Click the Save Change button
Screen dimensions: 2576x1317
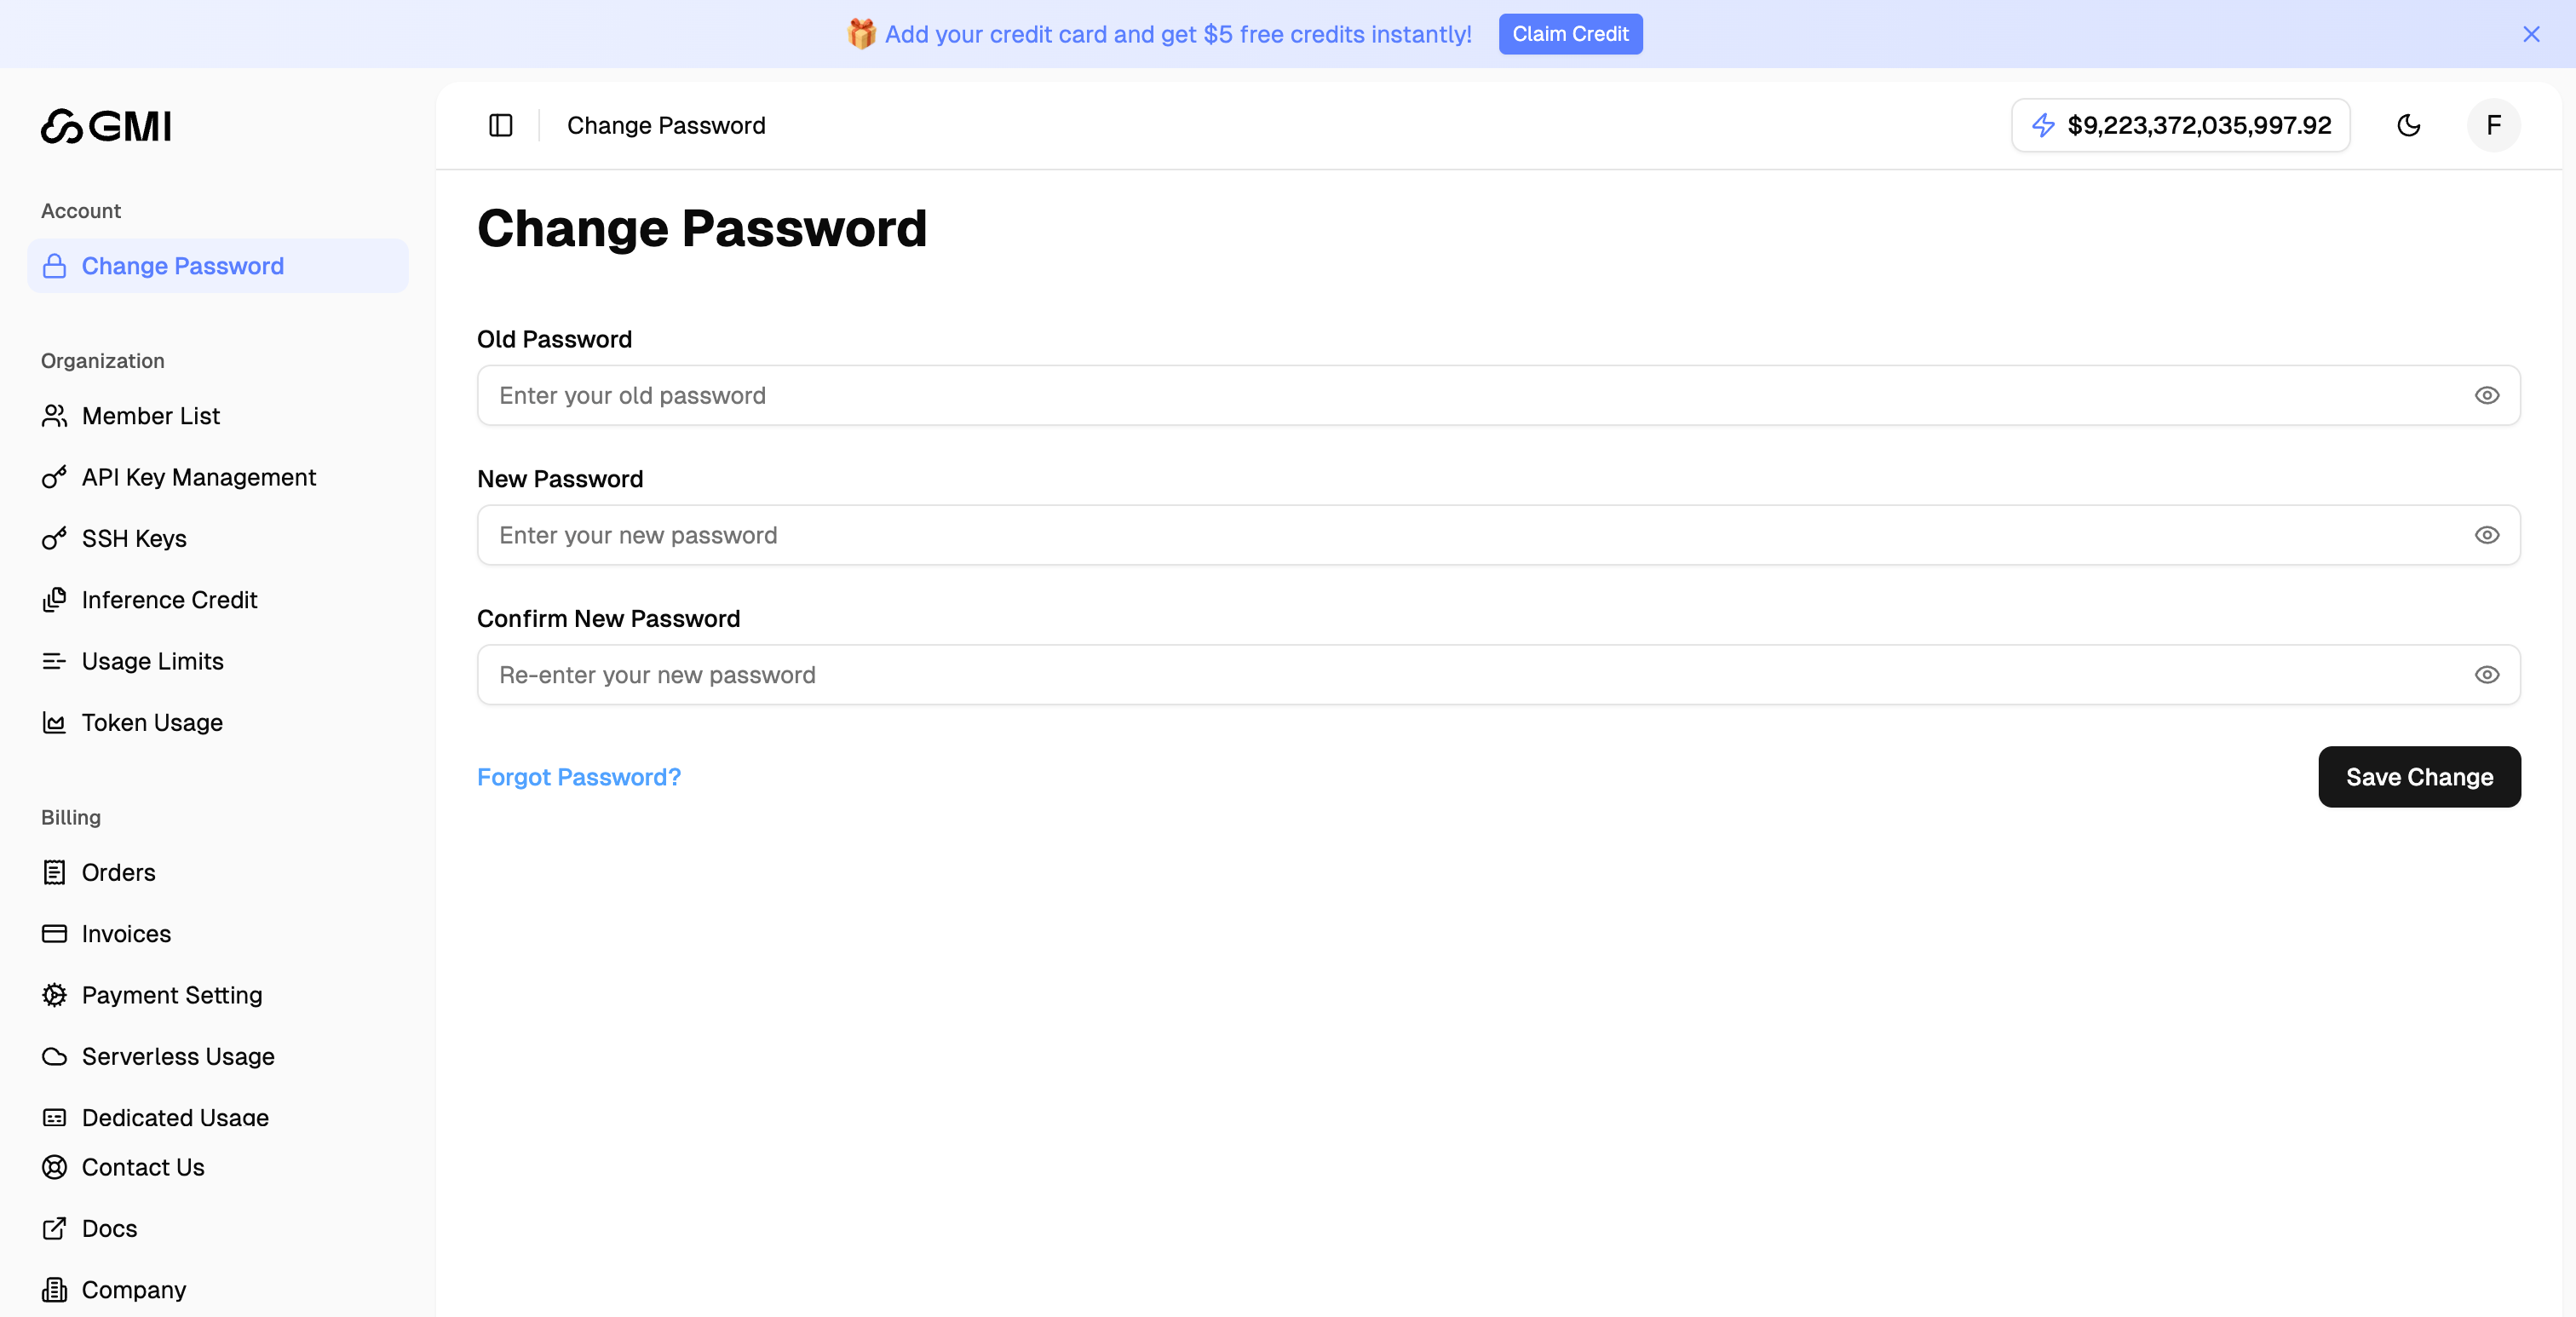click(x=2419, y=777)
